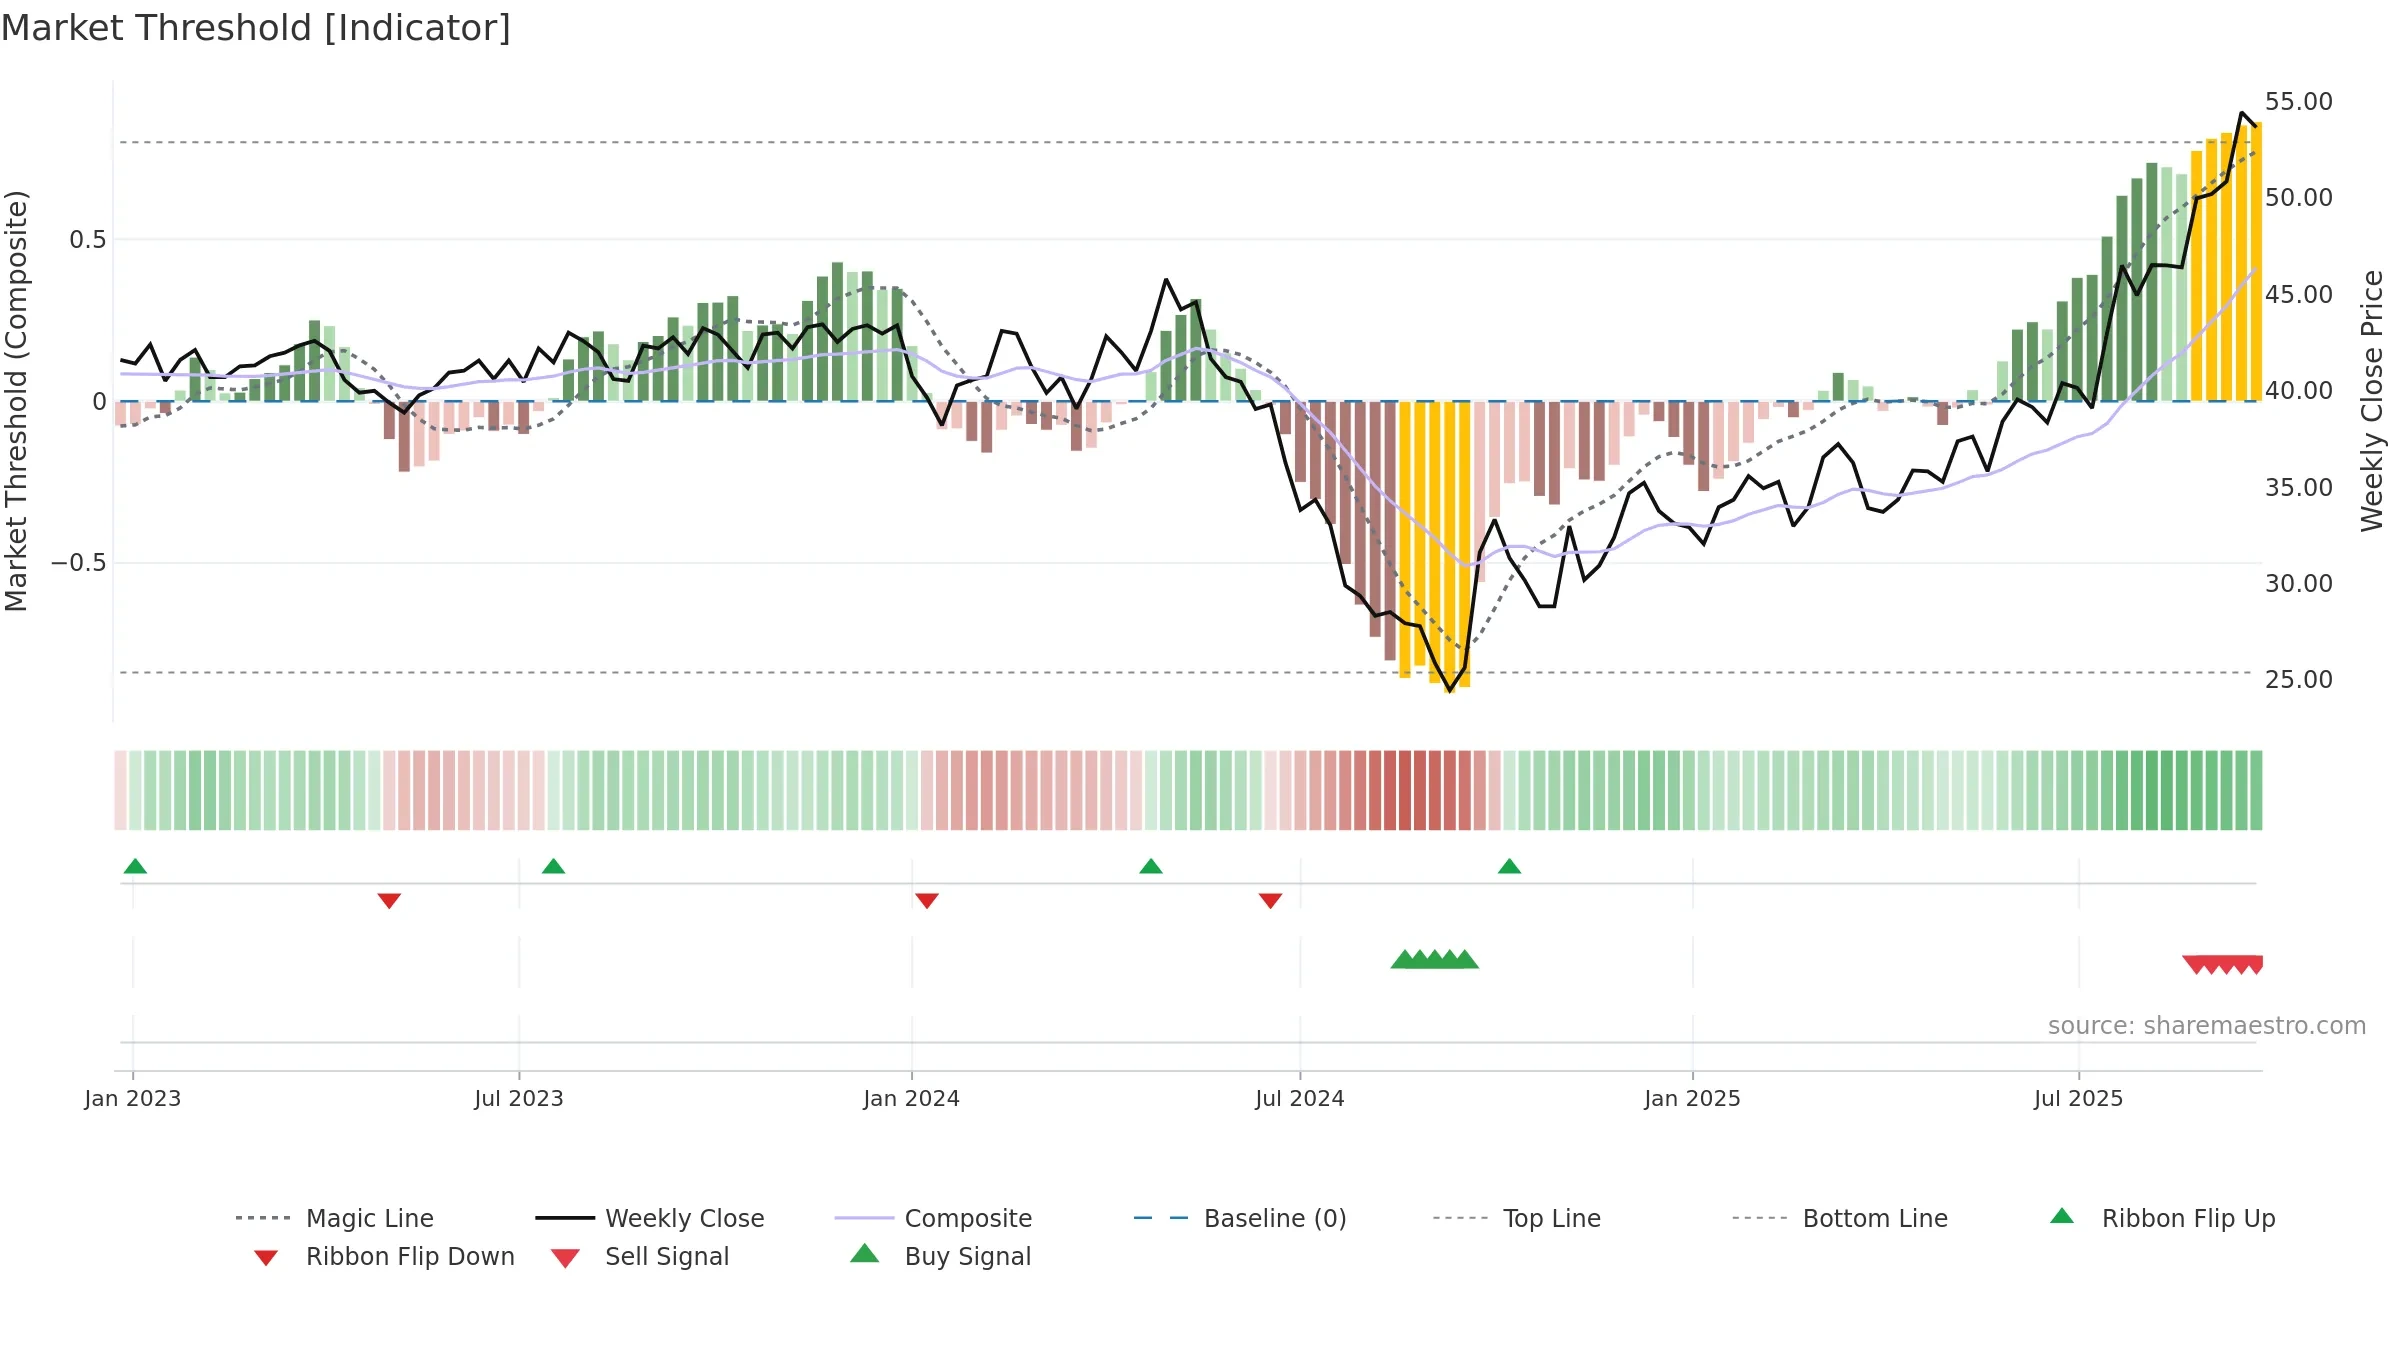Click the 0 left axis tick label
Image resolution: width=2400 pixels, height=1350 pixels.
point(99,402)
